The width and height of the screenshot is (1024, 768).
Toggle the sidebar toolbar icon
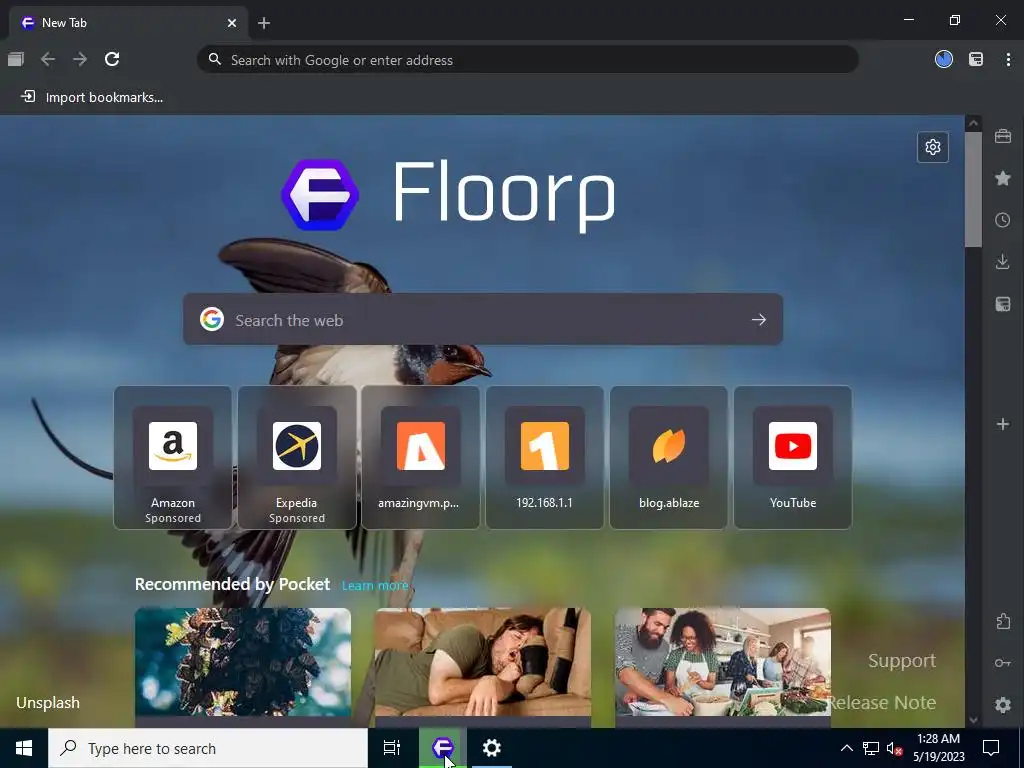coord(976,59)
